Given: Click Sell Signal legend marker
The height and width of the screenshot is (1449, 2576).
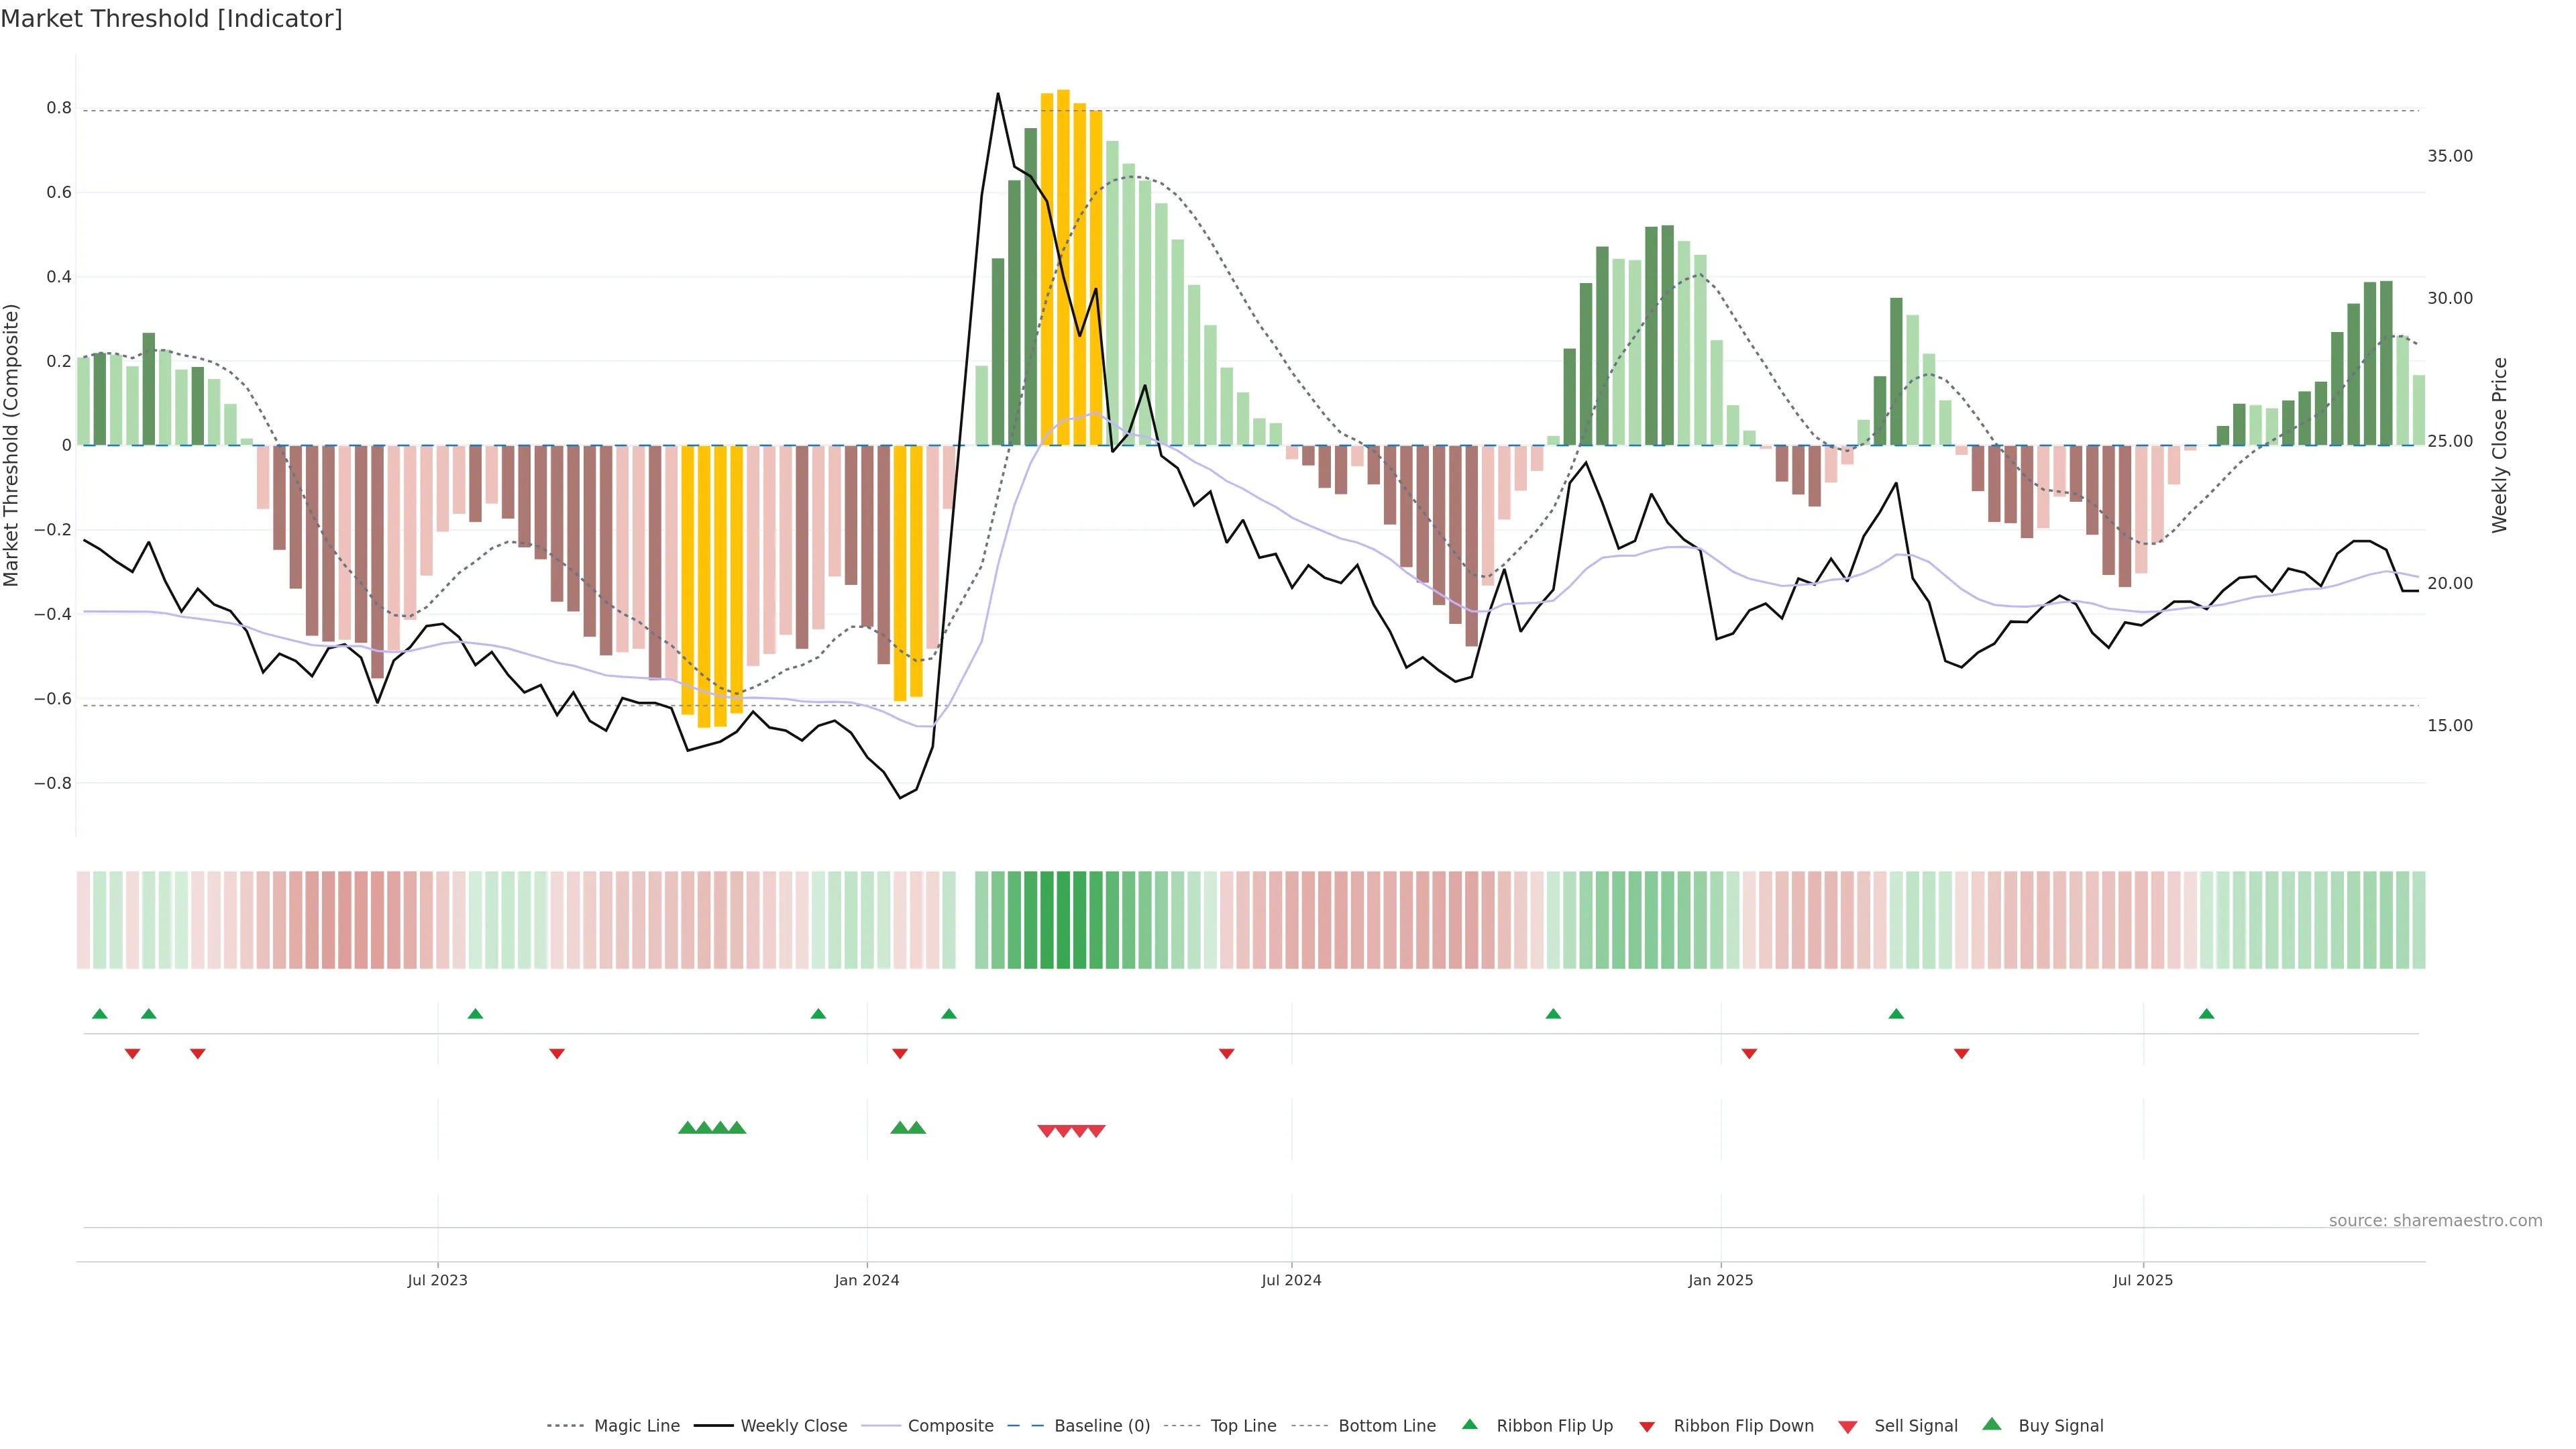Looking at the screenshot, I should [x=1848, y=1427].
